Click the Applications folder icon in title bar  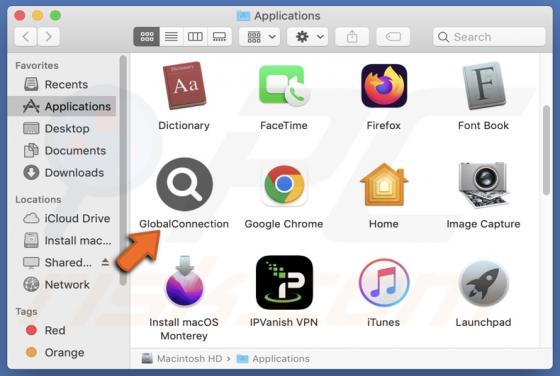click(243, 16)
